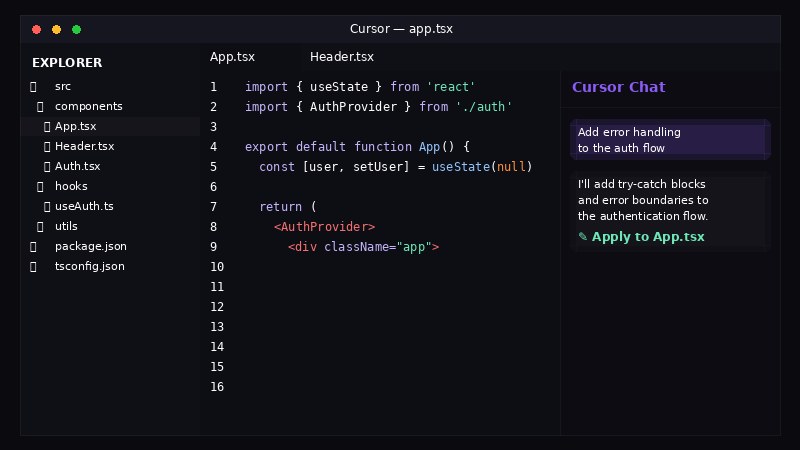Screen dimensions: 800x450
Task: Click the window title 'Cursor — app.tsx'
Action: click(401, 29)
